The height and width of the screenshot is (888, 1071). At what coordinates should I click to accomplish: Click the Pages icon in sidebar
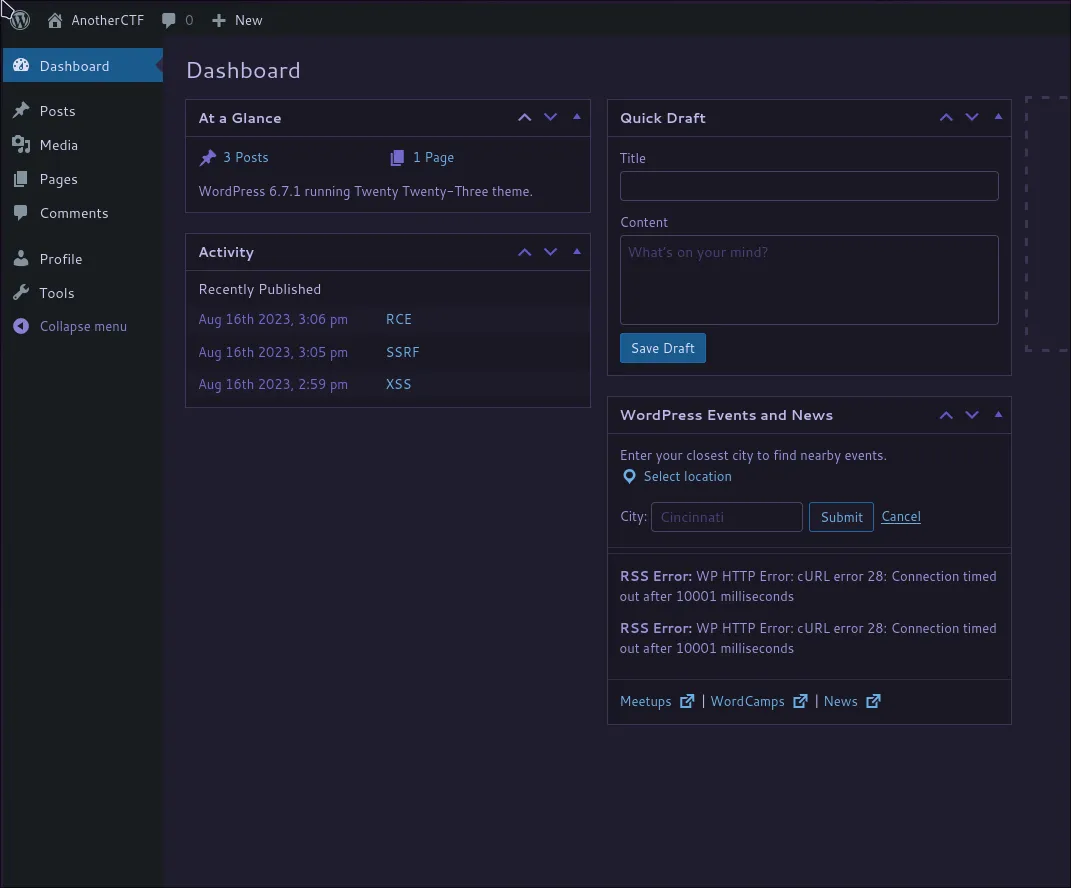pyautogui.click(x=21, y=179)
